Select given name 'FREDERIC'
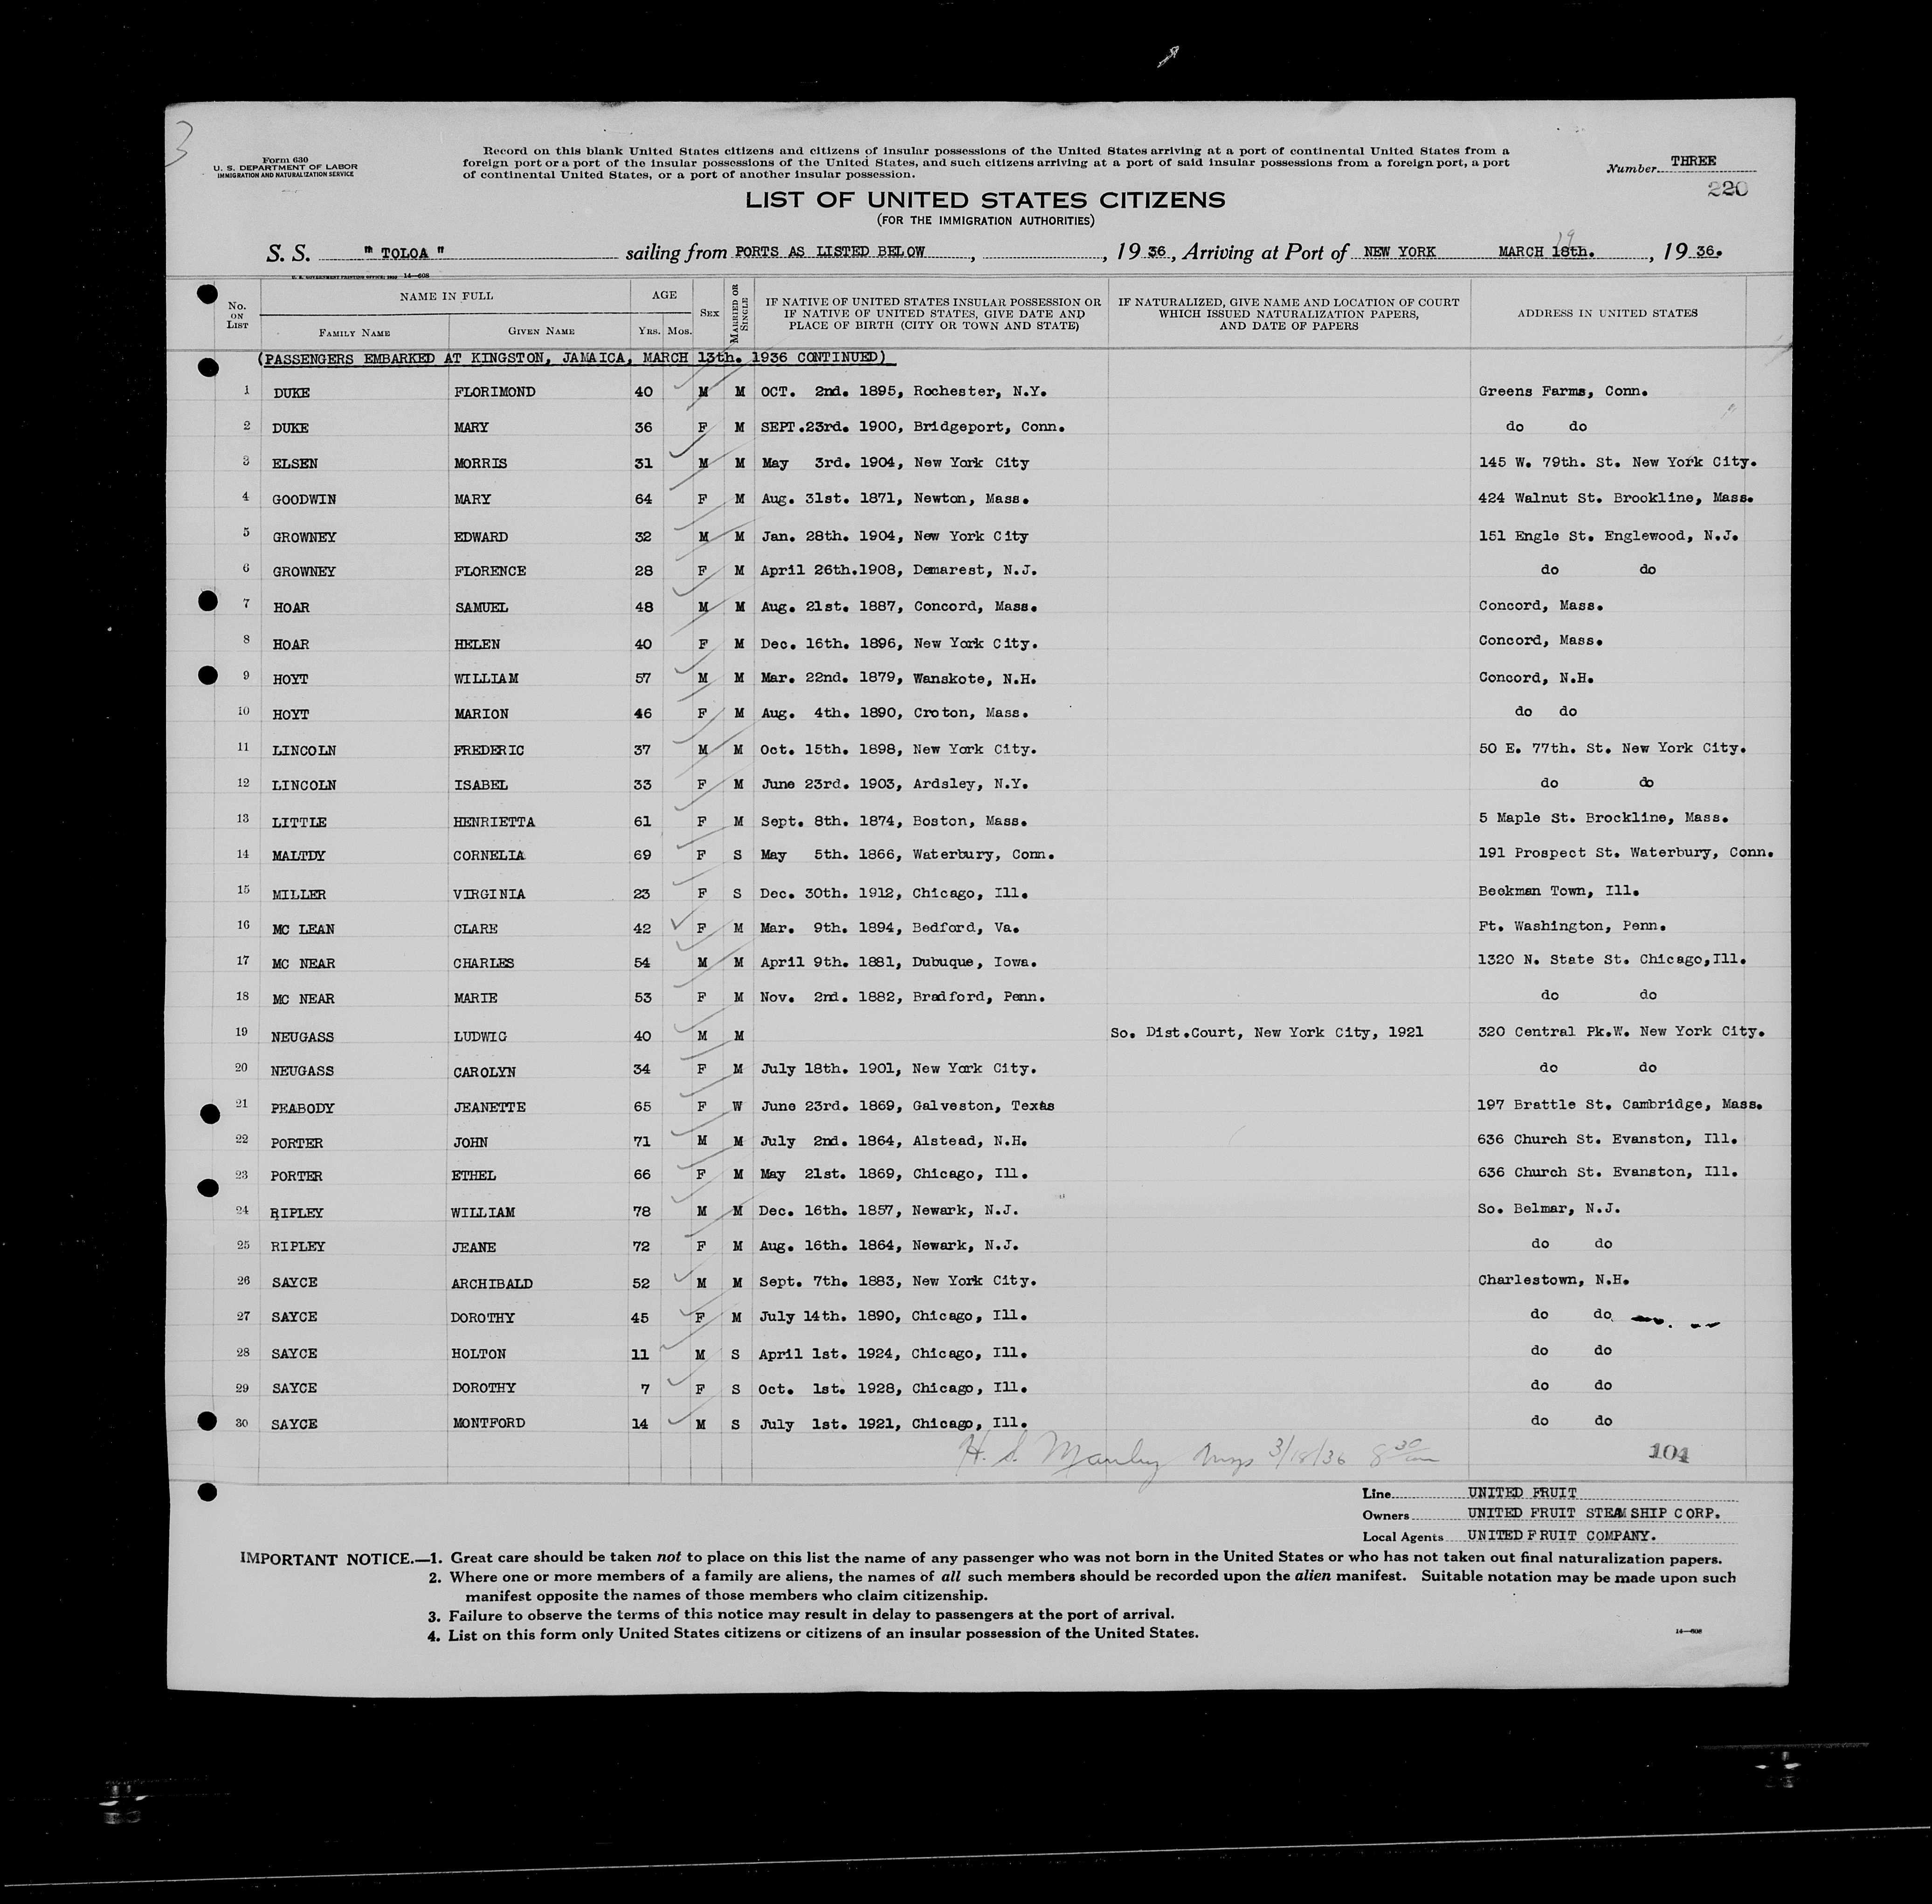The image size is (1932, 1904). 488,750
